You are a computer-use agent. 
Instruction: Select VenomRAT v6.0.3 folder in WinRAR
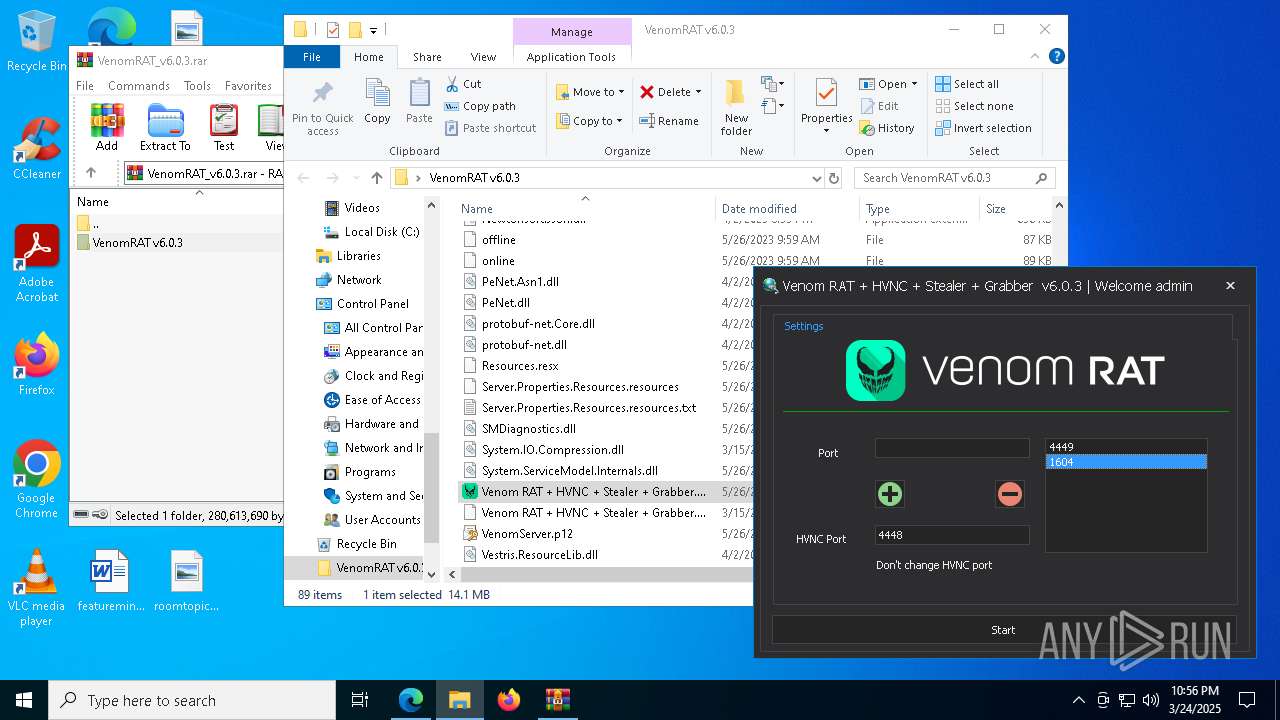(x=137, y=242)
